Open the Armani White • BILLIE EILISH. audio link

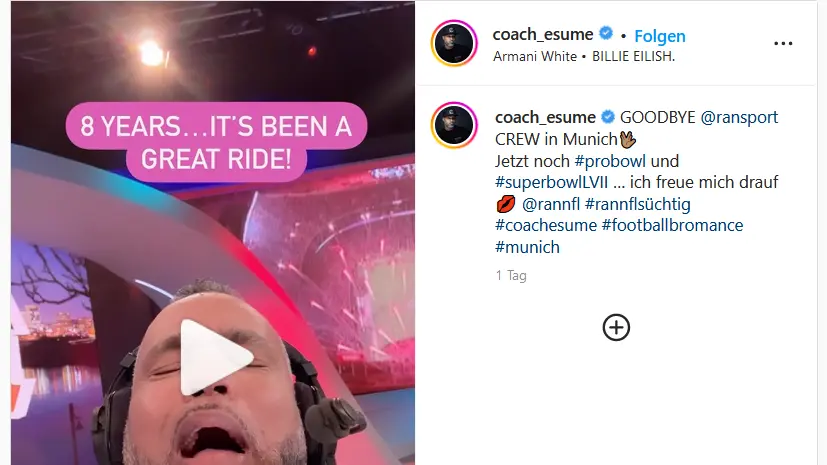(x=584, y=56)
